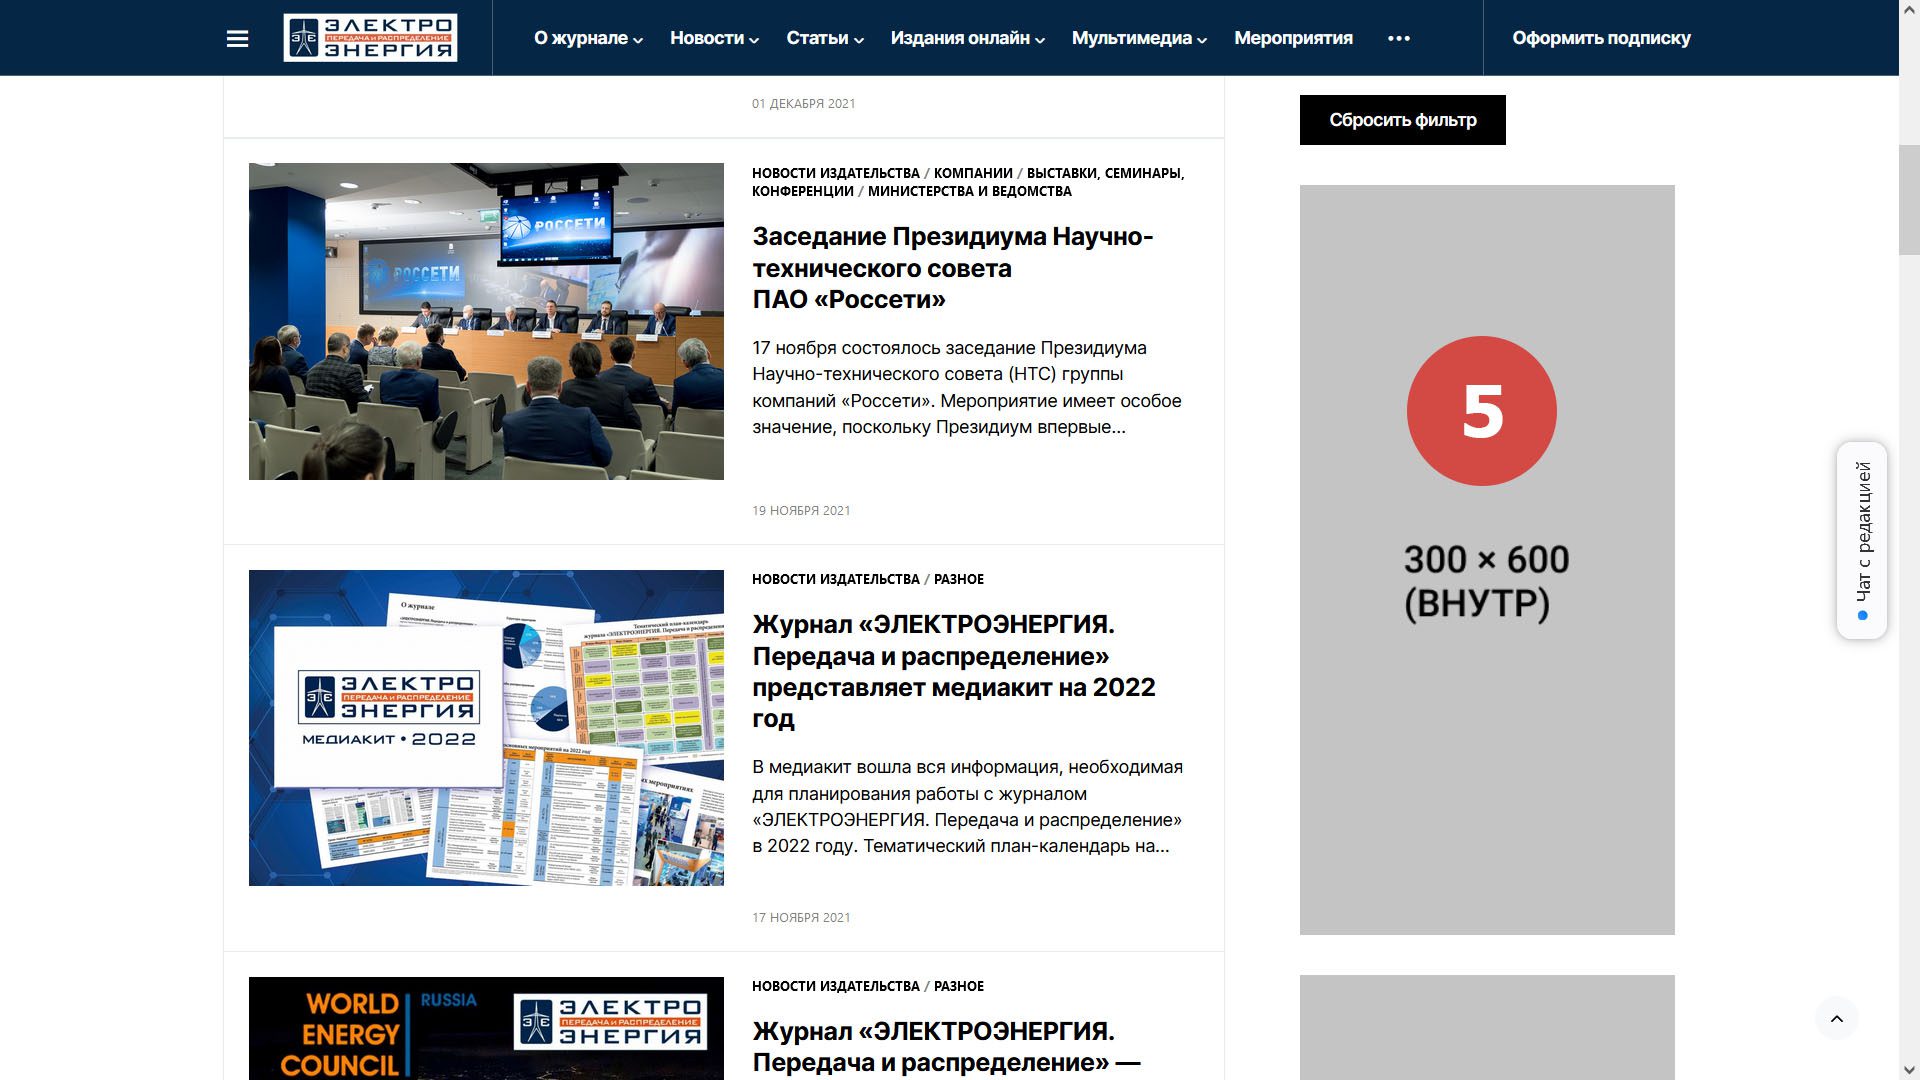Viewport: 1920px width, 1080px height.
Task: Expand the 'Издания онлайн' dropdown
Action: pos(967,38)
